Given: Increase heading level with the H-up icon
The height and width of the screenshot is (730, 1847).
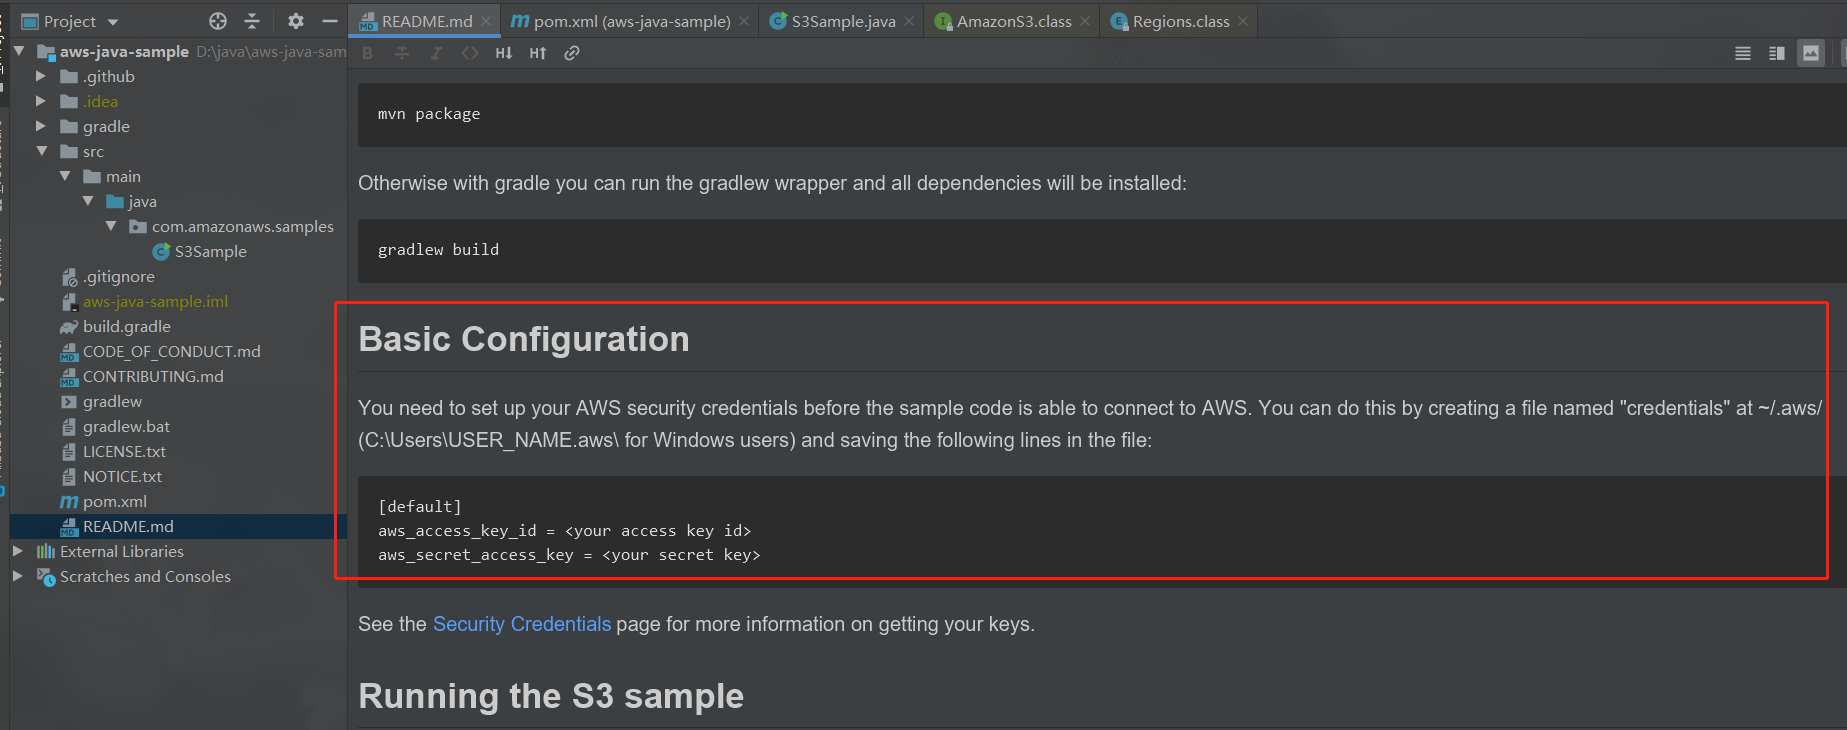Looking at the screenshot, I should coord(538,52).
